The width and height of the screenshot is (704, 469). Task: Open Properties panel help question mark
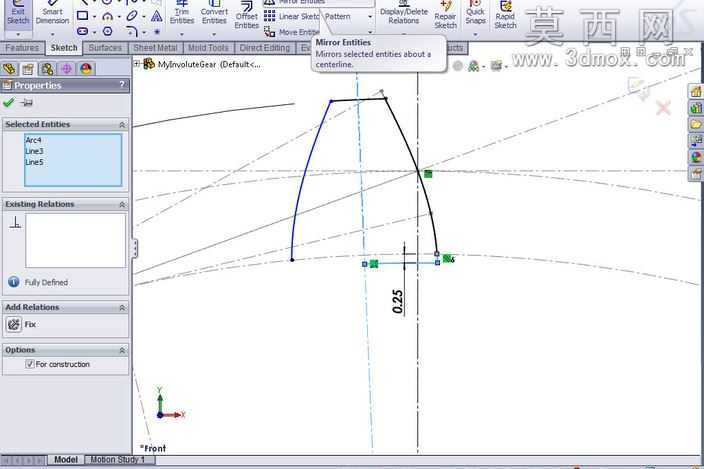[x=122, y=85]
